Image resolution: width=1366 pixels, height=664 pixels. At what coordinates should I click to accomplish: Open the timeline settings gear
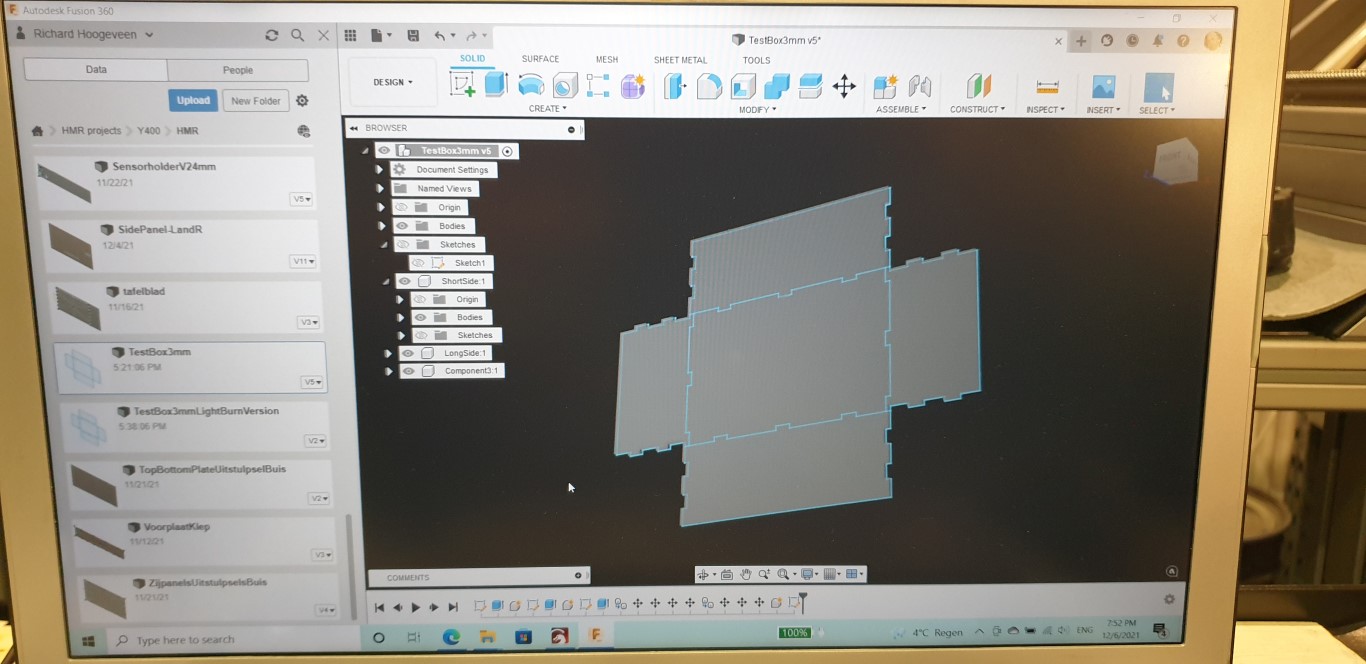[1169, 599]
